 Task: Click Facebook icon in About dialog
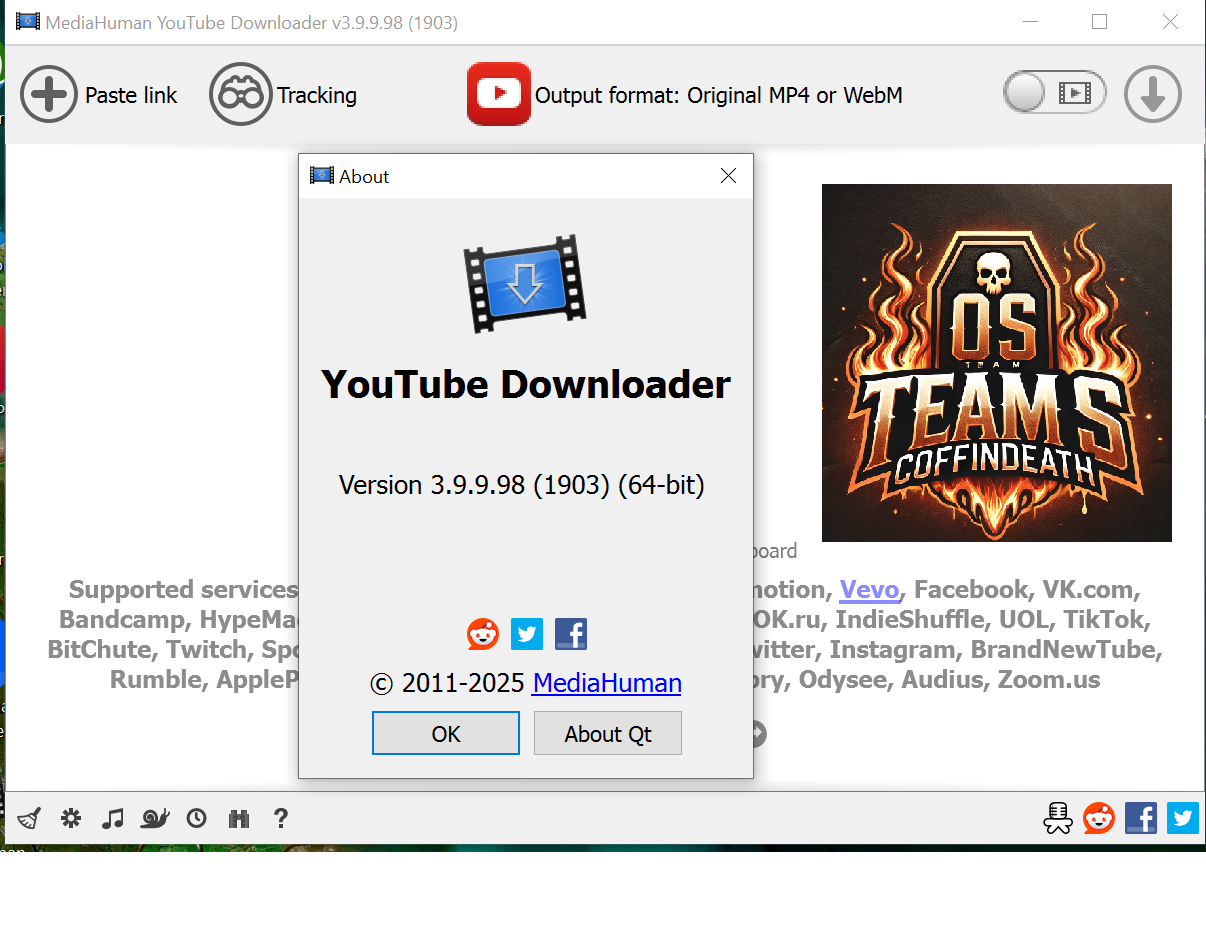click(x=571, y=634)
